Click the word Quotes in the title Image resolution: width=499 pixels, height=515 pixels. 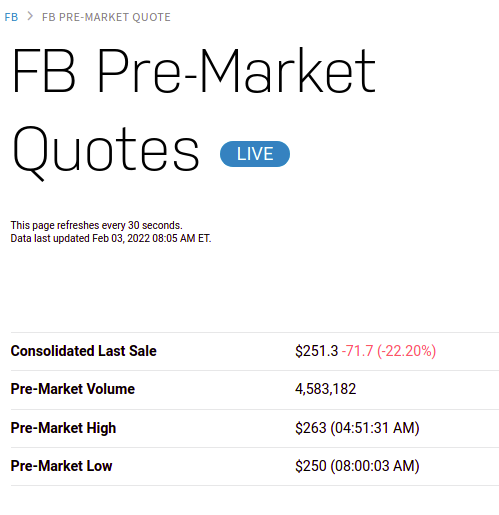coord(106,153)
